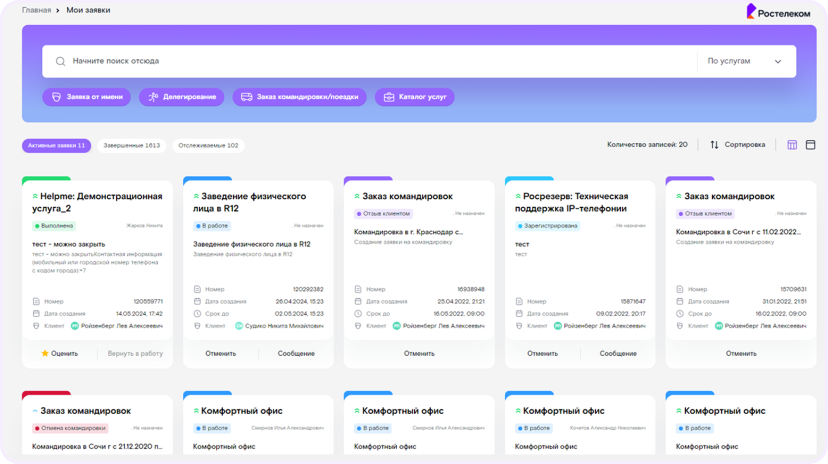828x464 pixels.
Task: Switch to "Завершенные 1613" tab
Action: tap(131, 145)
